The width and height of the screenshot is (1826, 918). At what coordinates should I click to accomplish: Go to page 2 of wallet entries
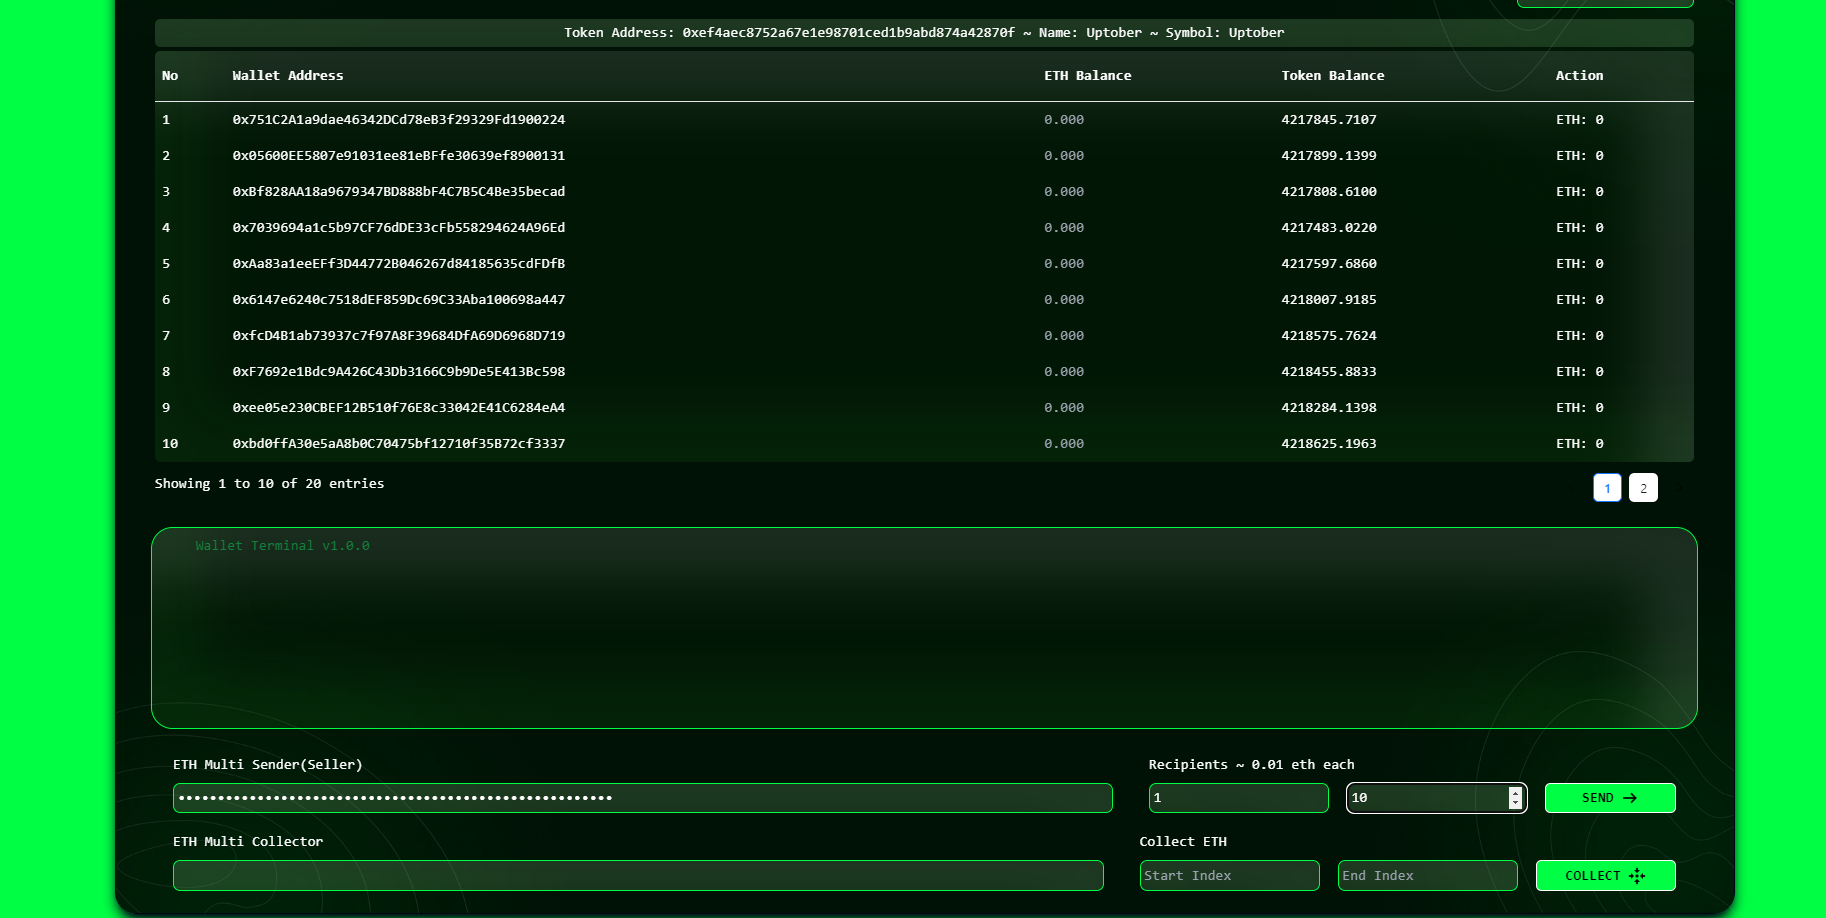[1643, 488]
